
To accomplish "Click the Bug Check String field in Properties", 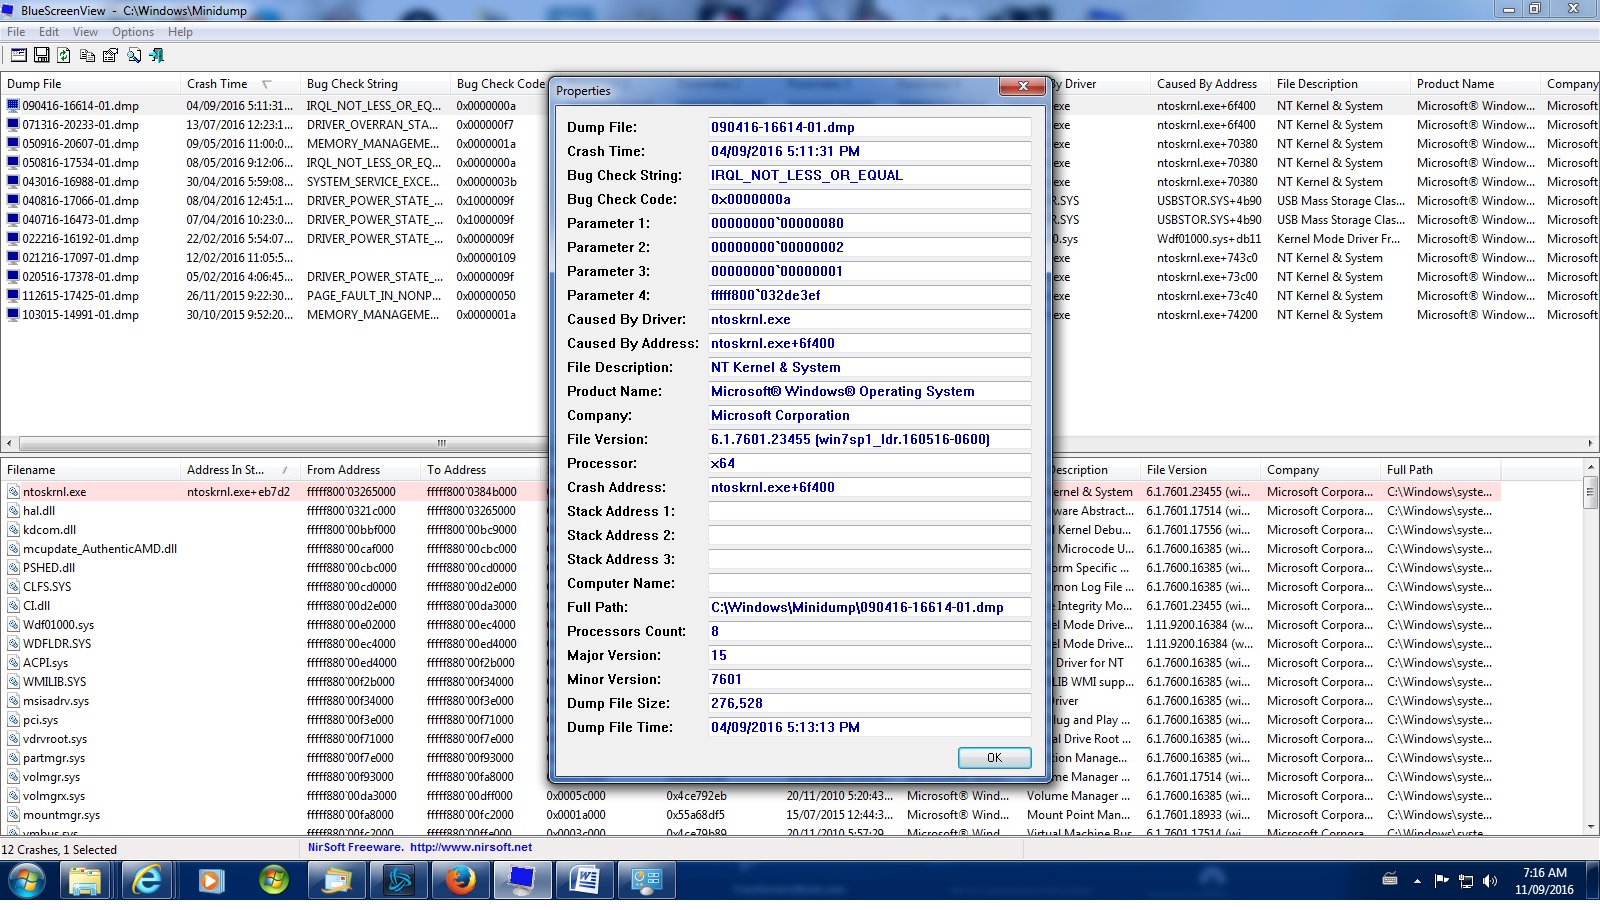I will (870, 175).
